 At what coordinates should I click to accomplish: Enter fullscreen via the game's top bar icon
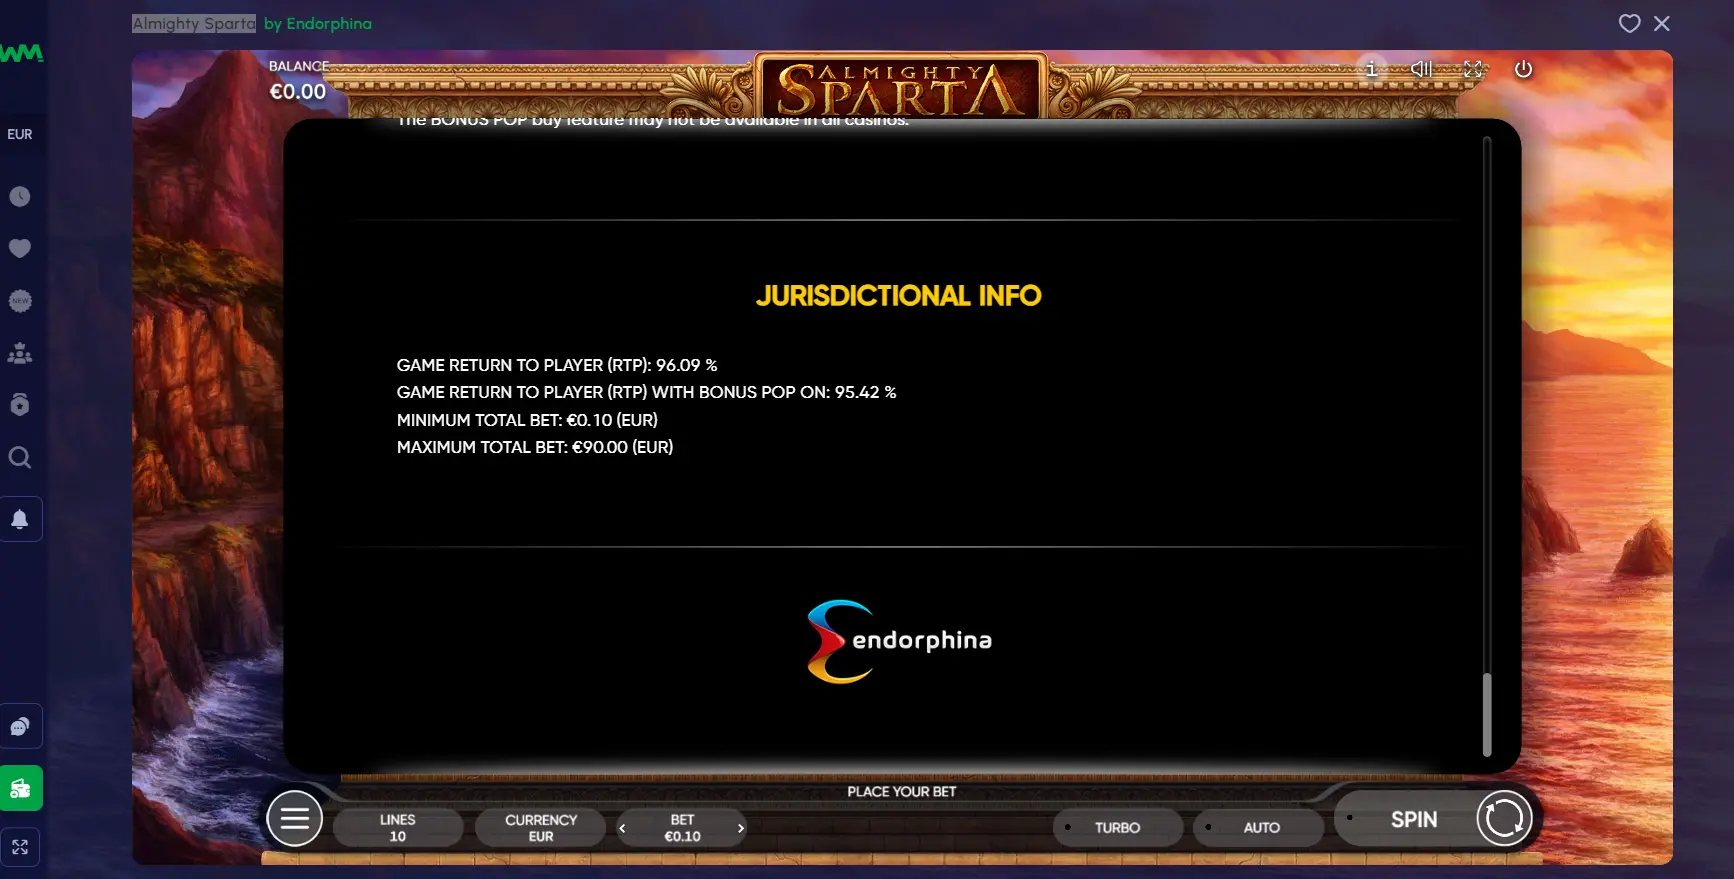tap(1473, 69)
